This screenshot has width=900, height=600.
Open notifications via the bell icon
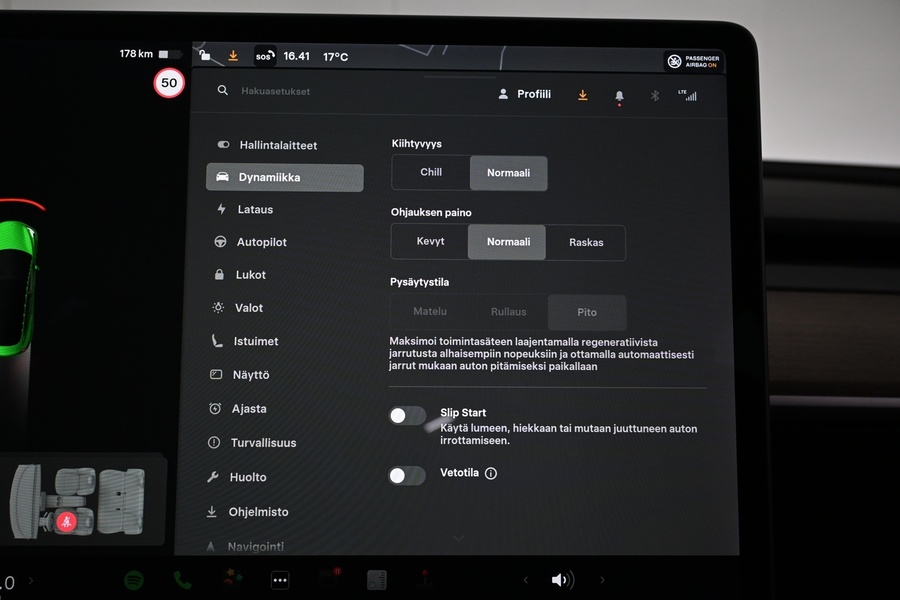(619, 93)
